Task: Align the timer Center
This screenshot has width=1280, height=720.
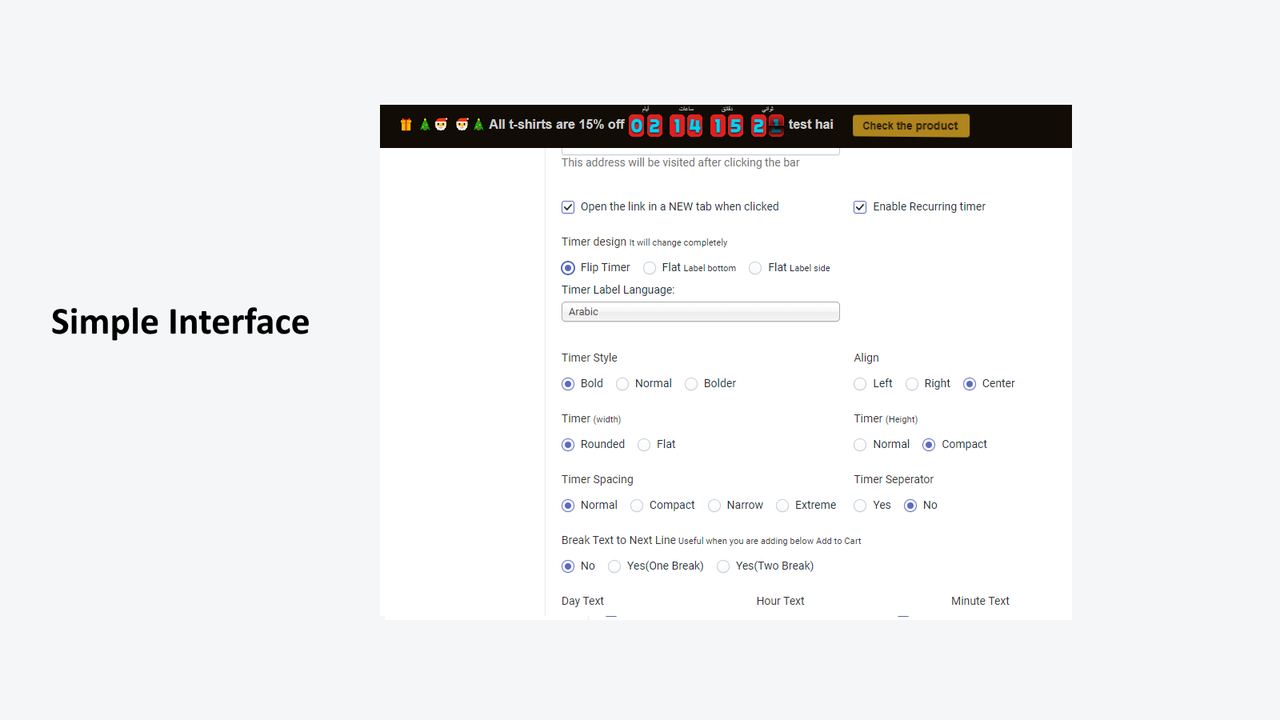Action: coord(970,384)
